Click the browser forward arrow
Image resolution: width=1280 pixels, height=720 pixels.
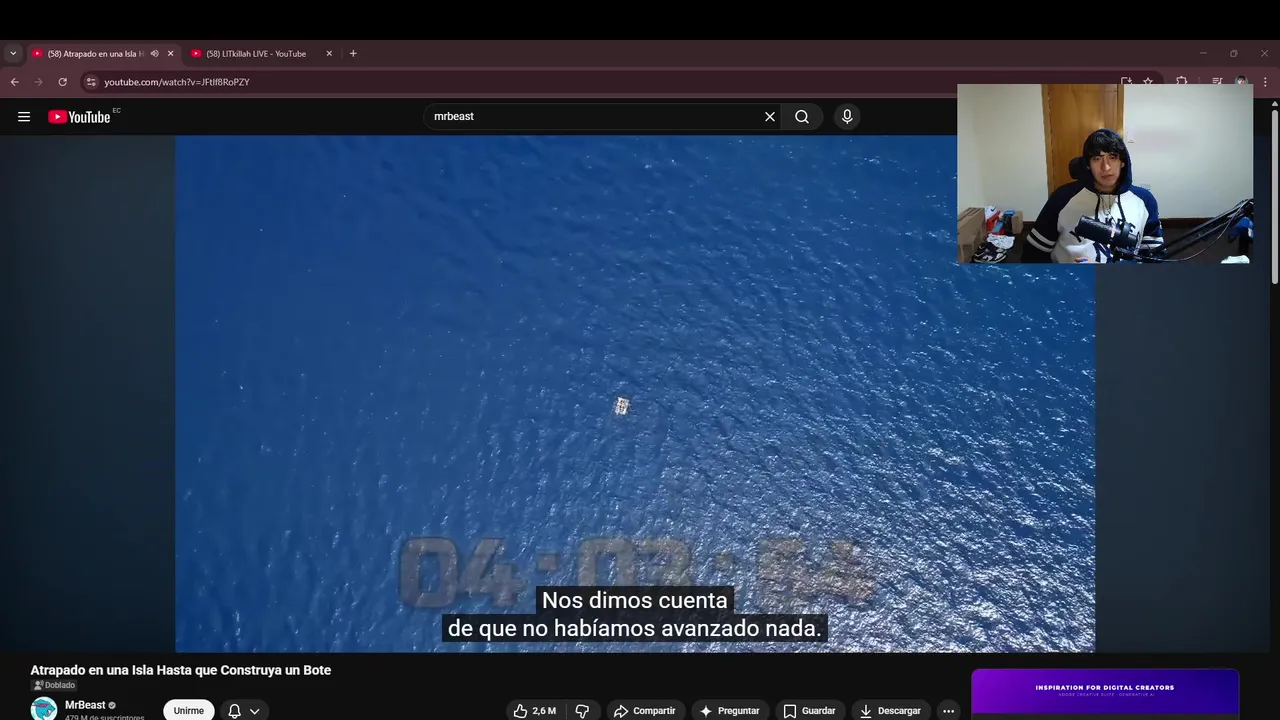coord(38,82)
